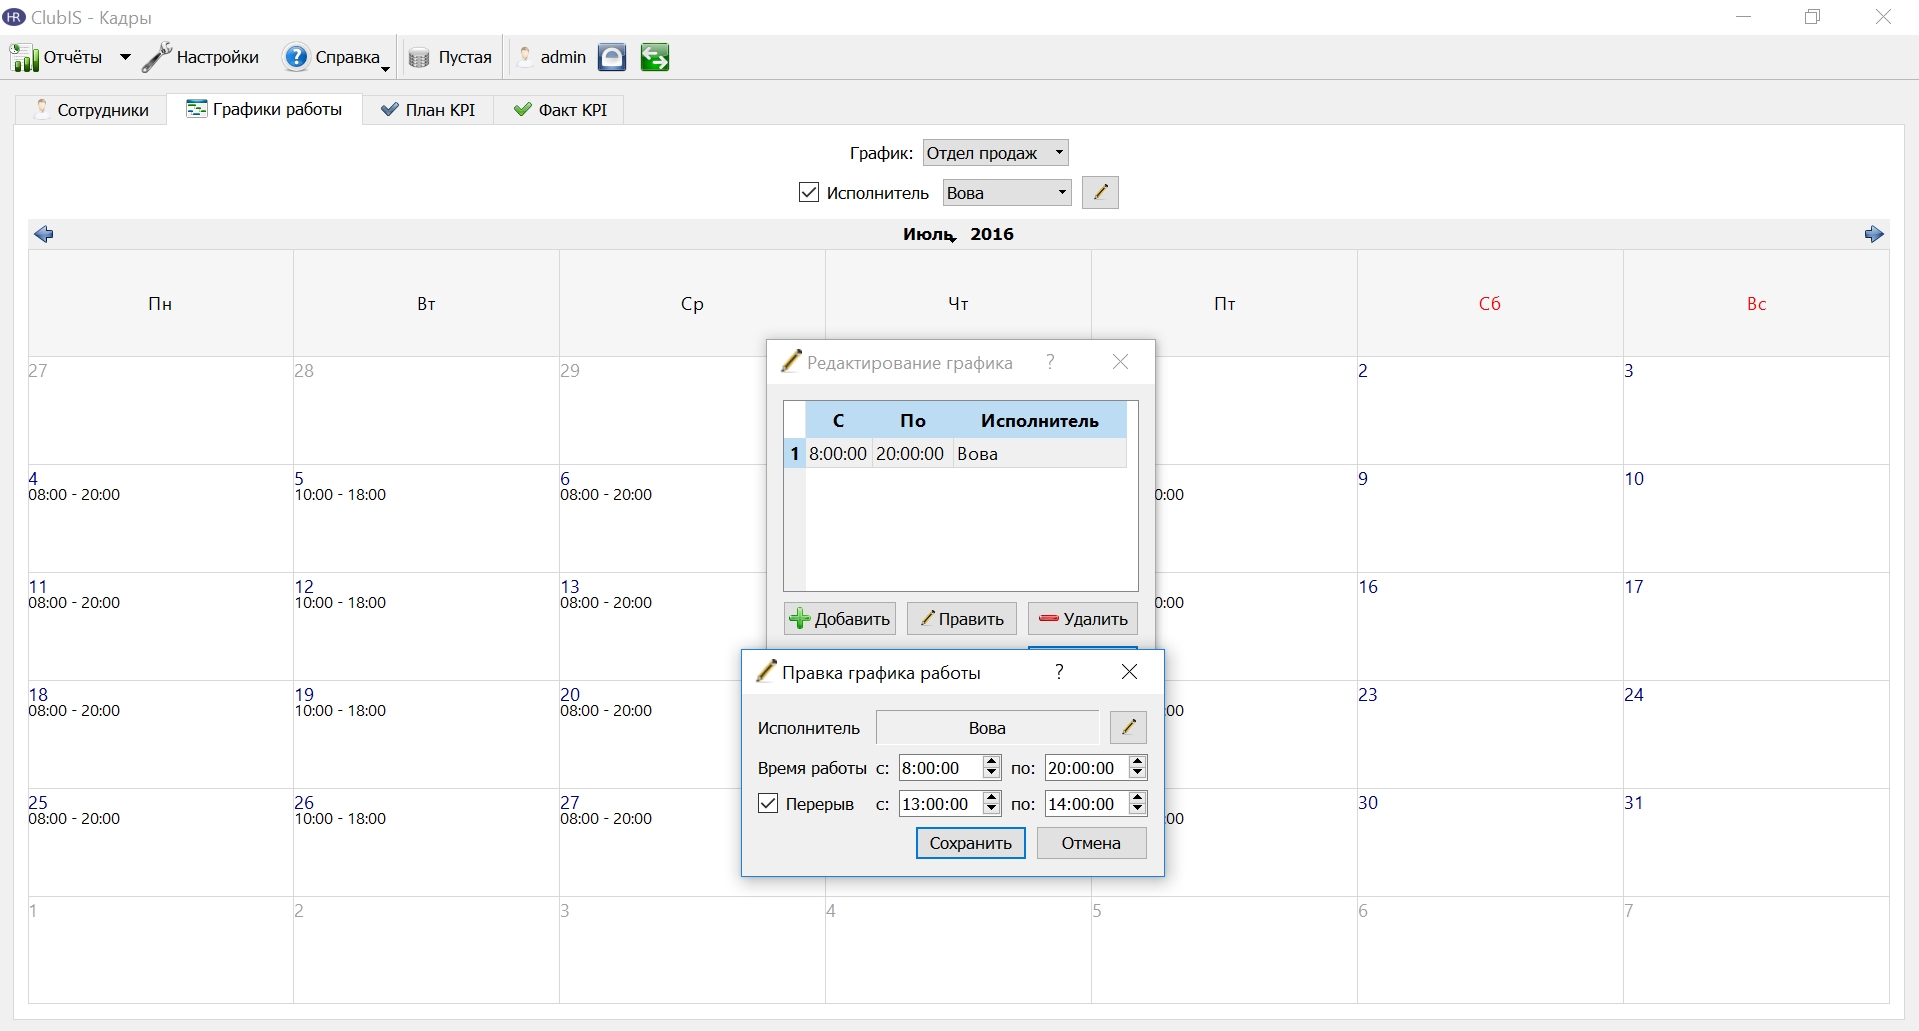Click pencil button next to Исполнитель field in dialog
The height and width of the screenshot is (1031, 1919).
pyautogui.click(x=1128, y=727)
